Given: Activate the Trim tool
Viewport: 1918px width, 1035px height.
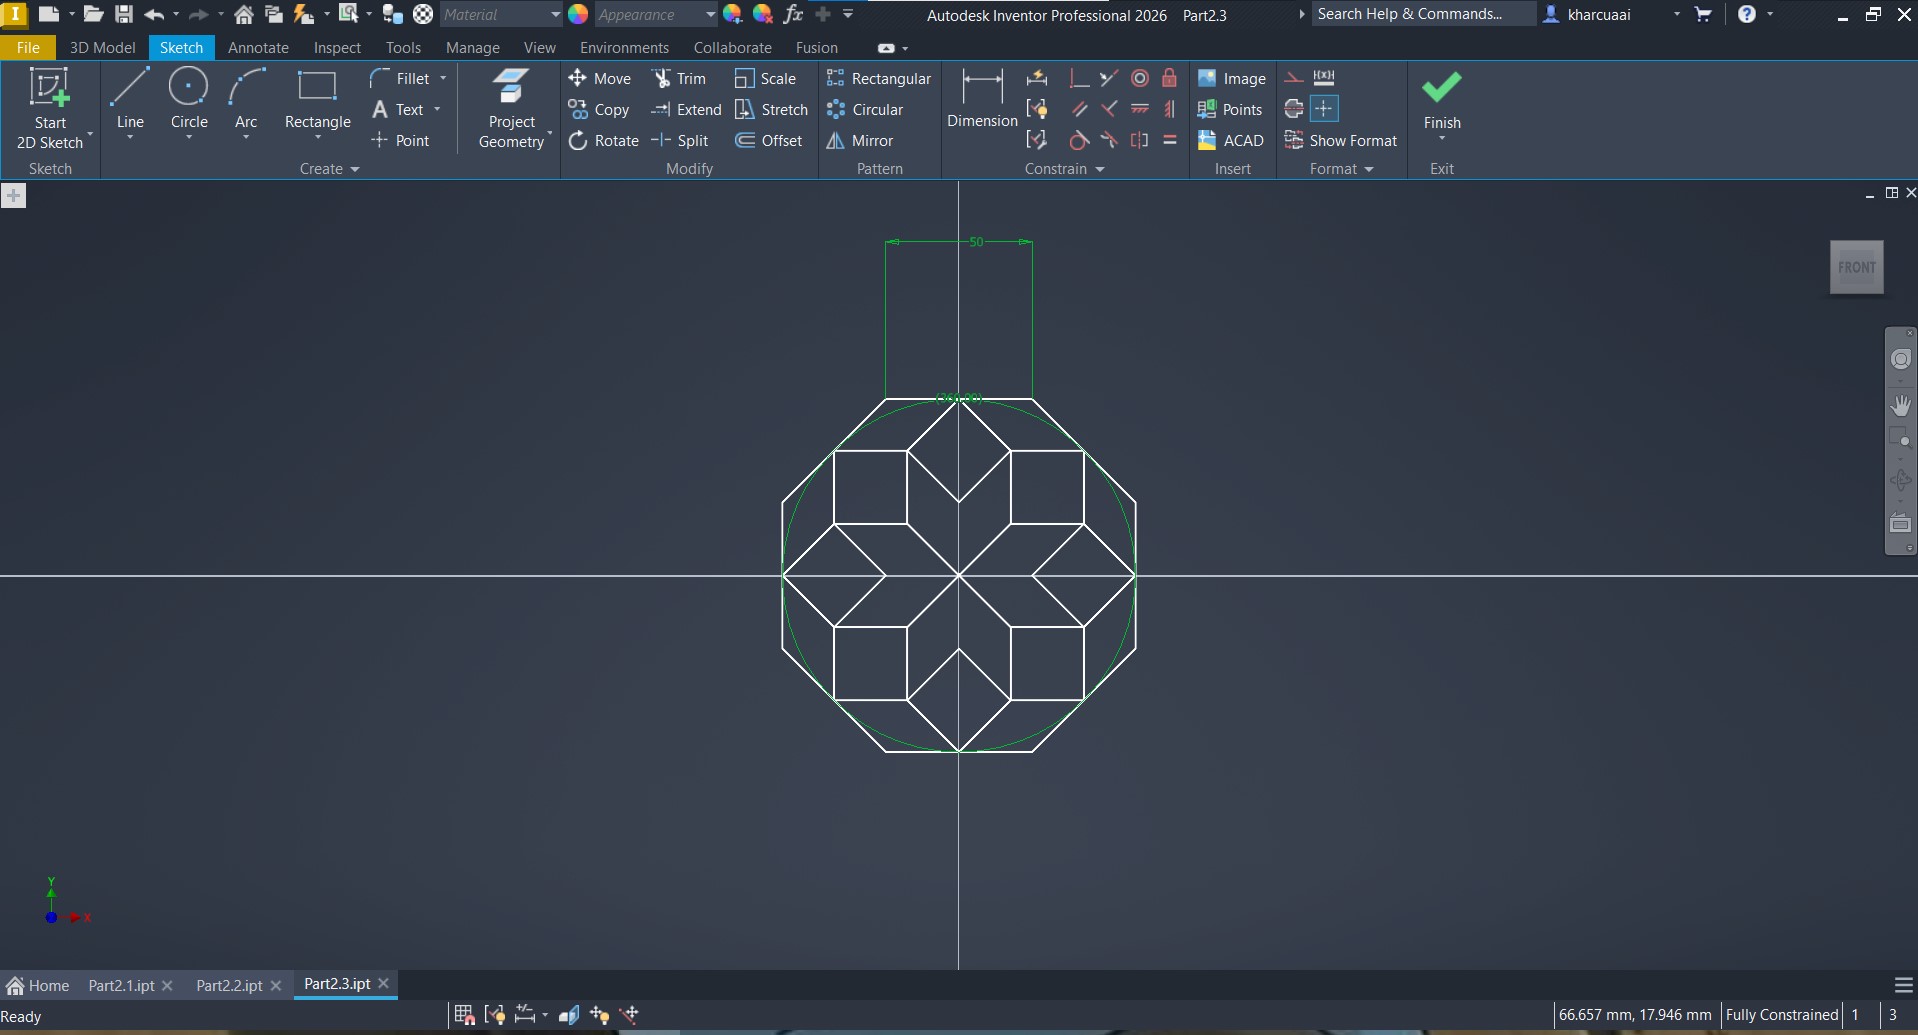Looking at the screenshot, I should point(679,79).
